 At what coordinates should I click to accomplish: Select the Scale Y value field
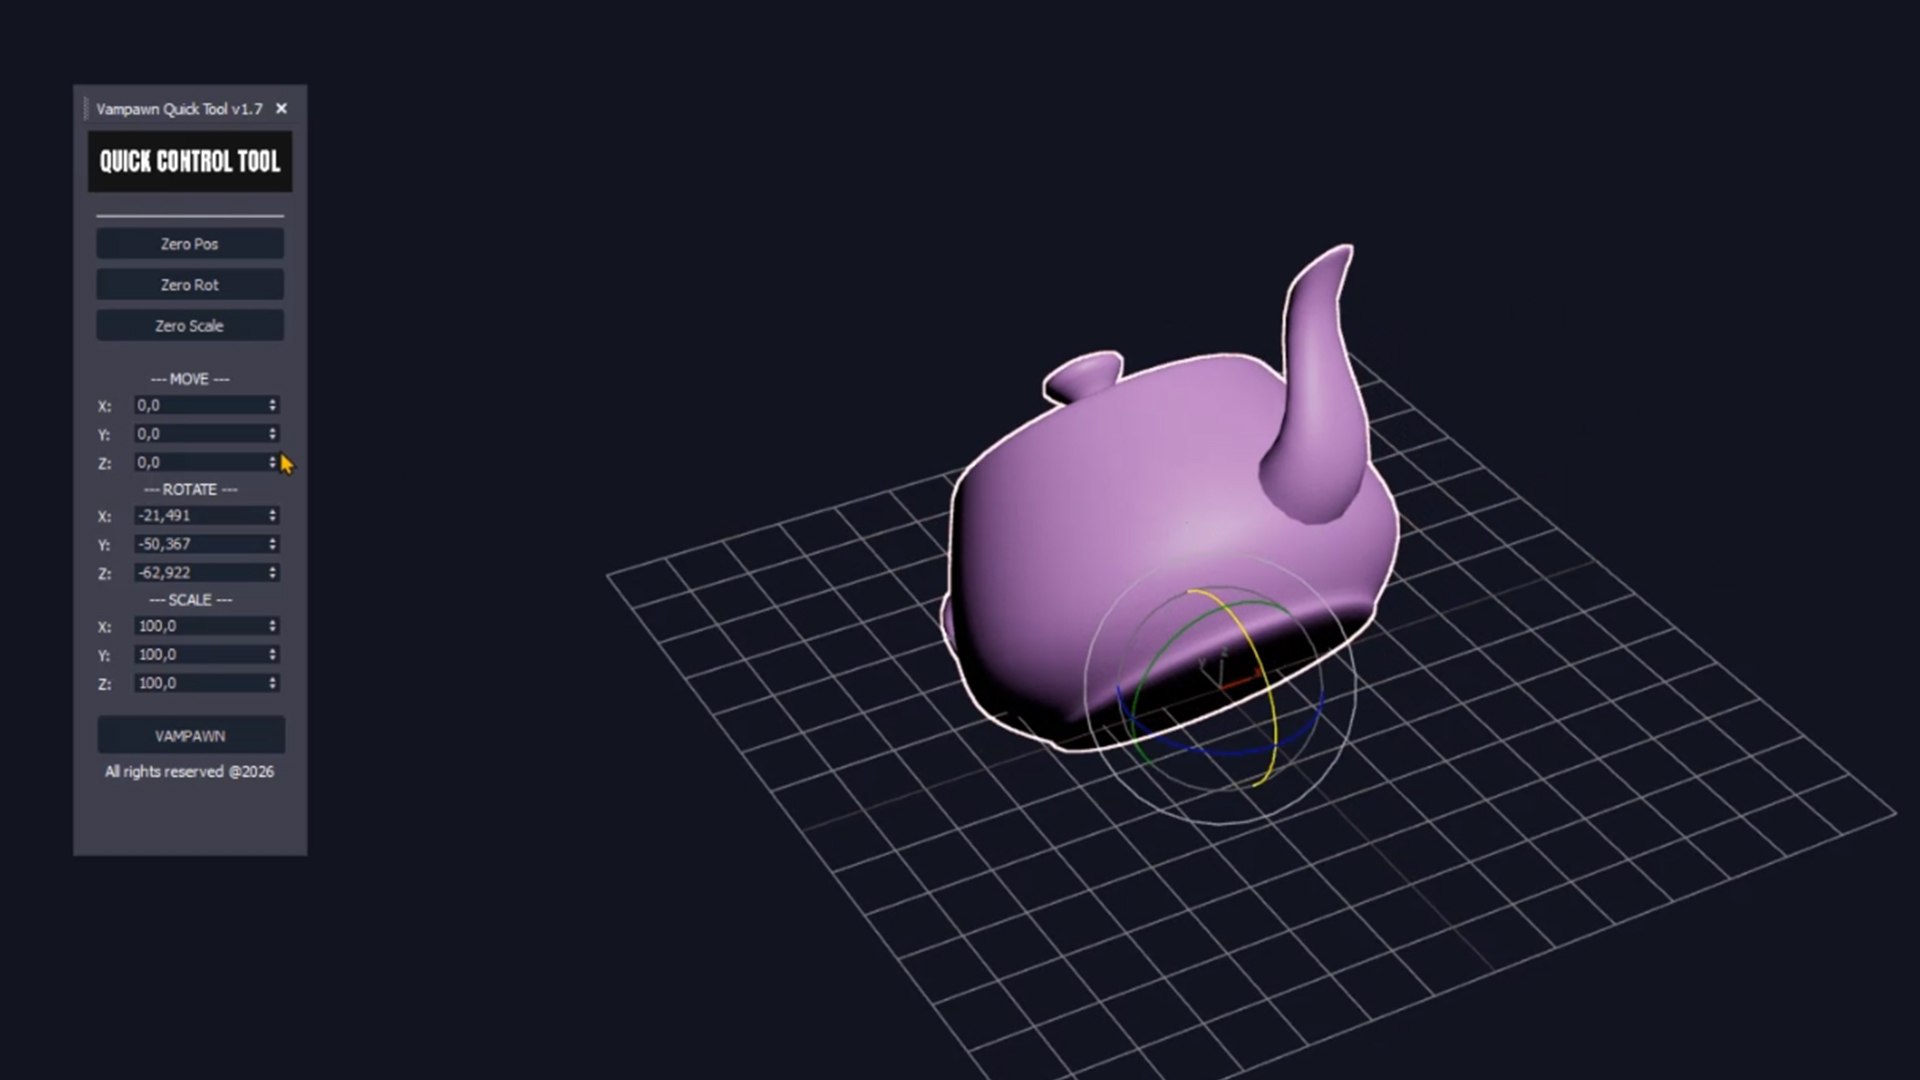coord(200,654)
